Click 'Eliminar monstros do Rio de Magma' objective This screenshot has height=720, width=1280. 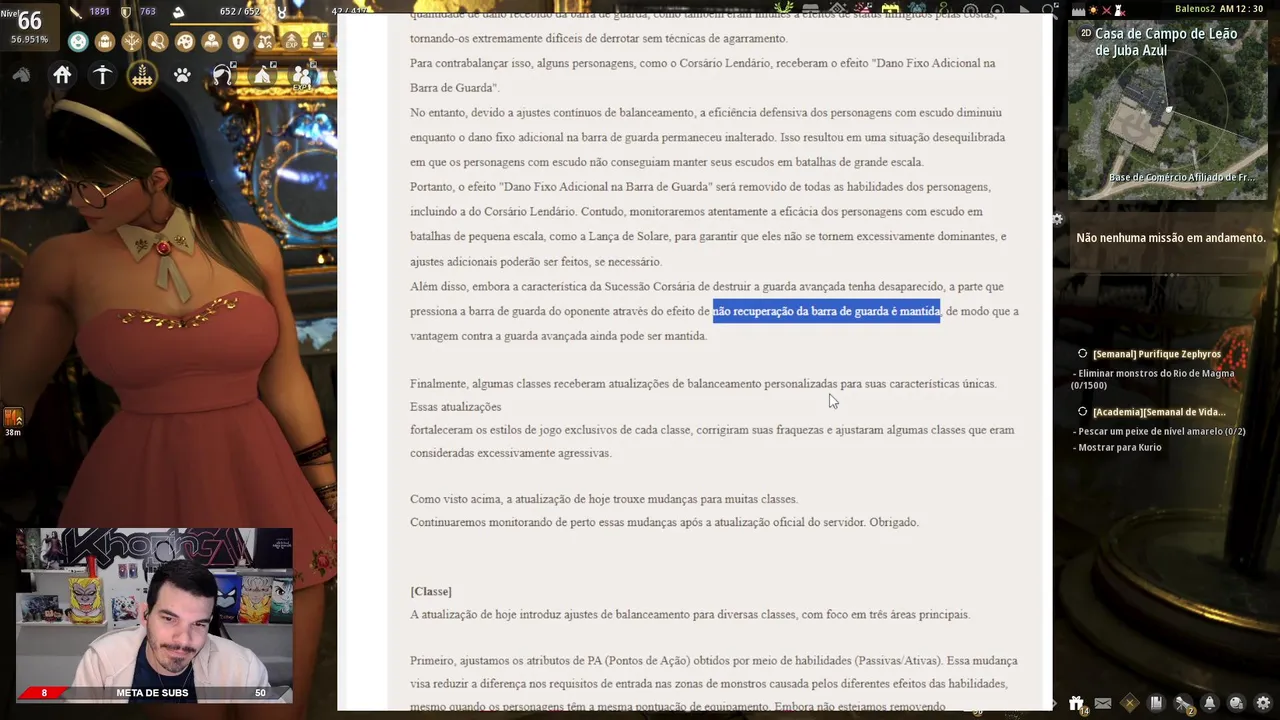pos(1153,379)
